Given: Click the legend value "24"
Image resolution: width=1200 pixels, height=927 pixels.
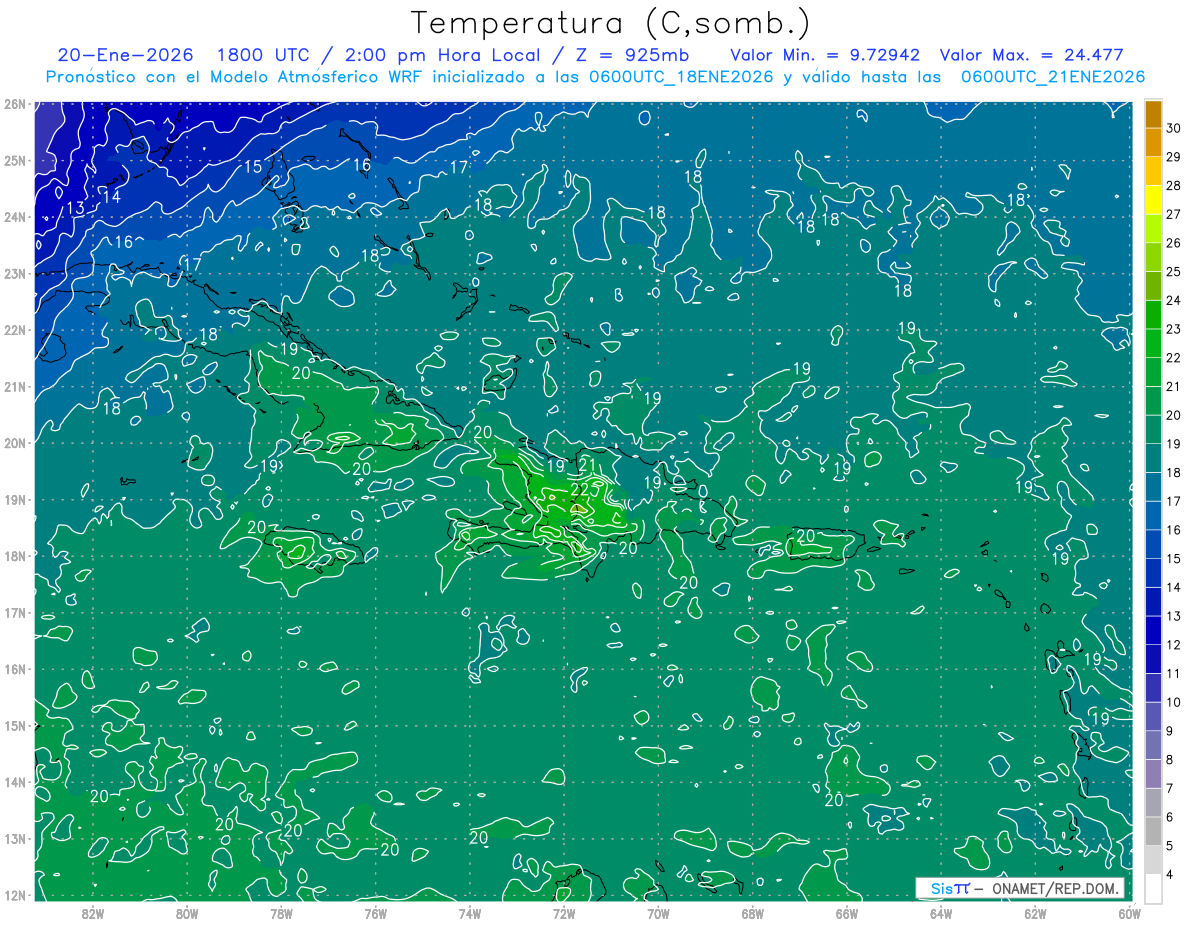Looking at the screenshot, I should (x=1173, y=300).
